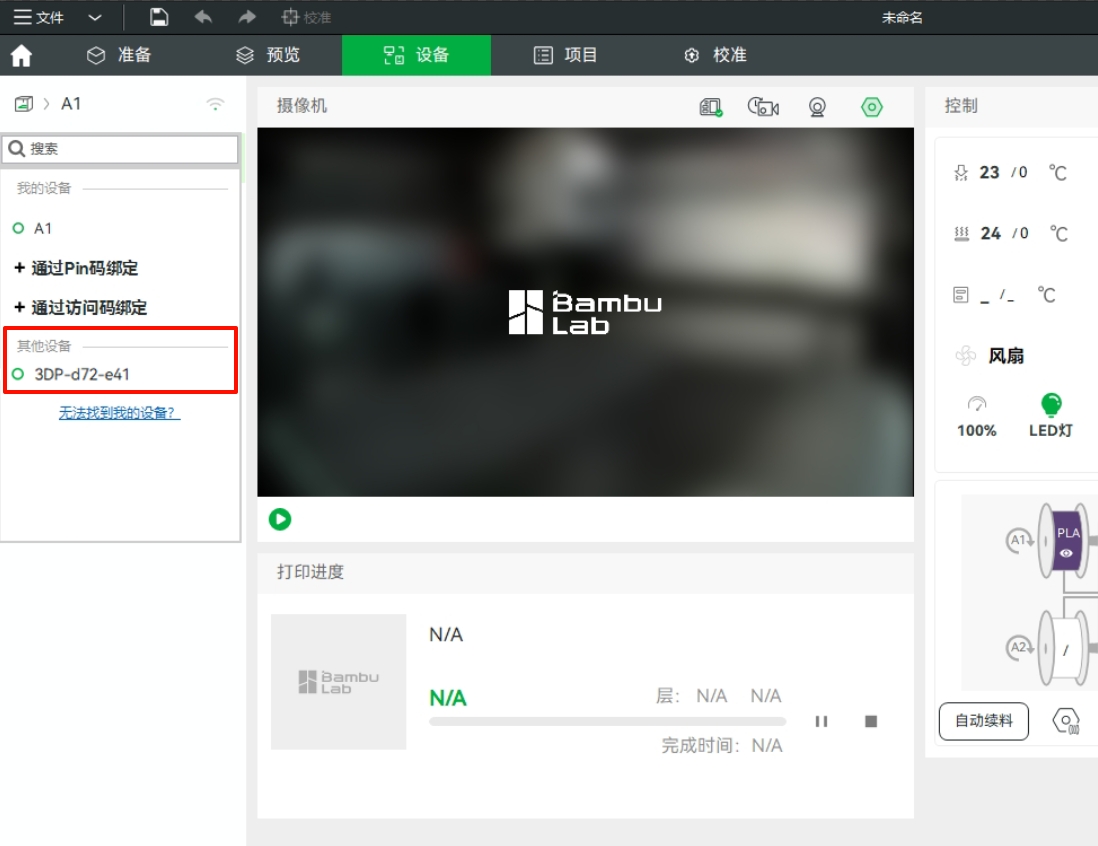Check the Wi-Fi signal icon
The image size is (1098, 846).
click(215, 104)
